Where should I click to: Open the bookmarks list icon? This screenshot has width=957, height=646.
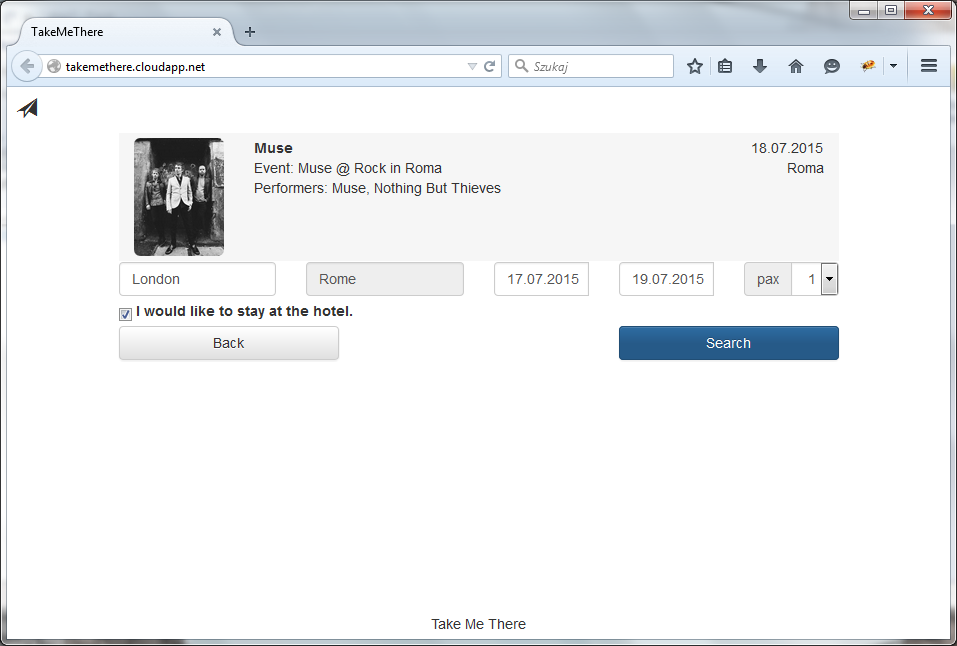[x=725, y=66]
